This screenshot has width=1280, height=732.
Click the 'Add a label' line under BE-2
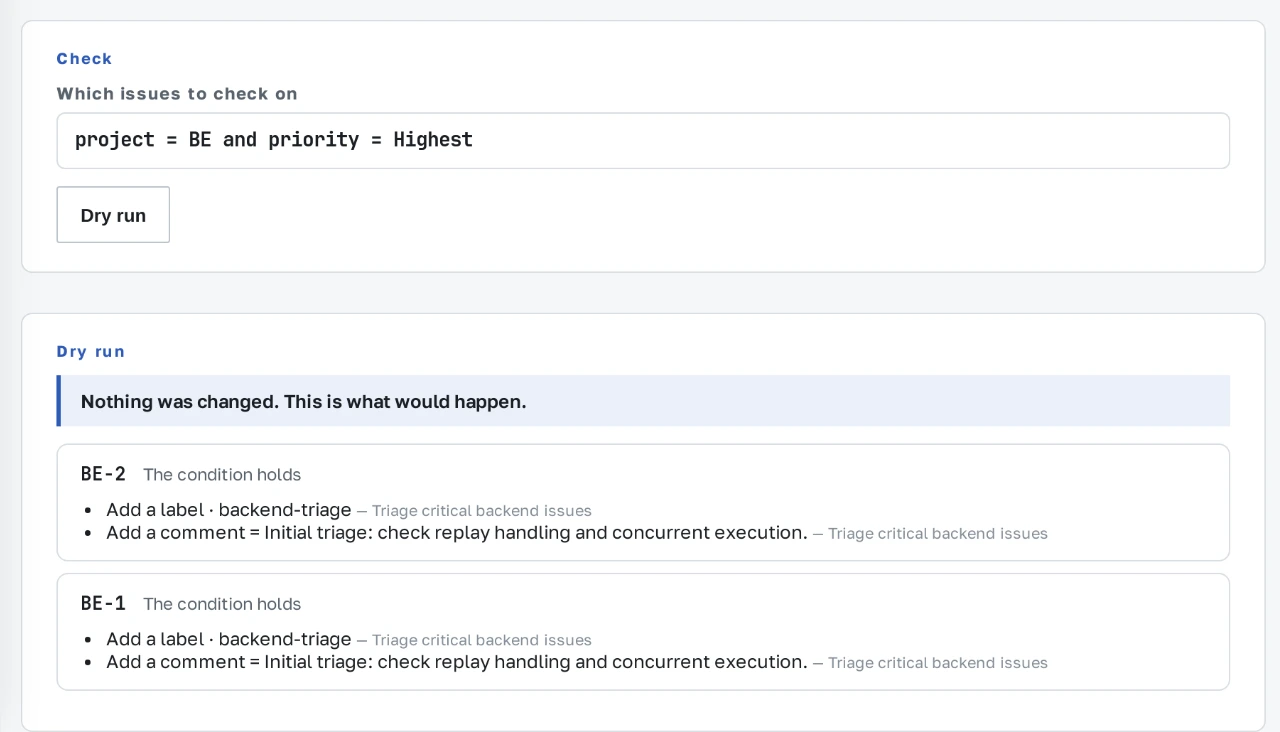pyautogui.click(x=349, y=510)
